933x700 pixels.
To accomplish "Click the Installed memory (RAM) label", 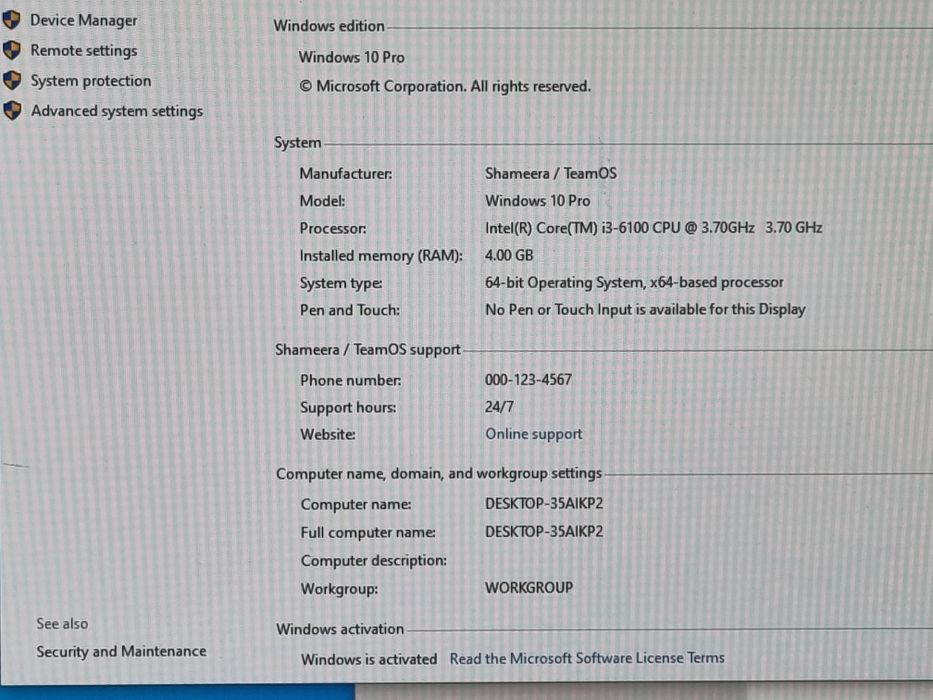I will point(381,256).
